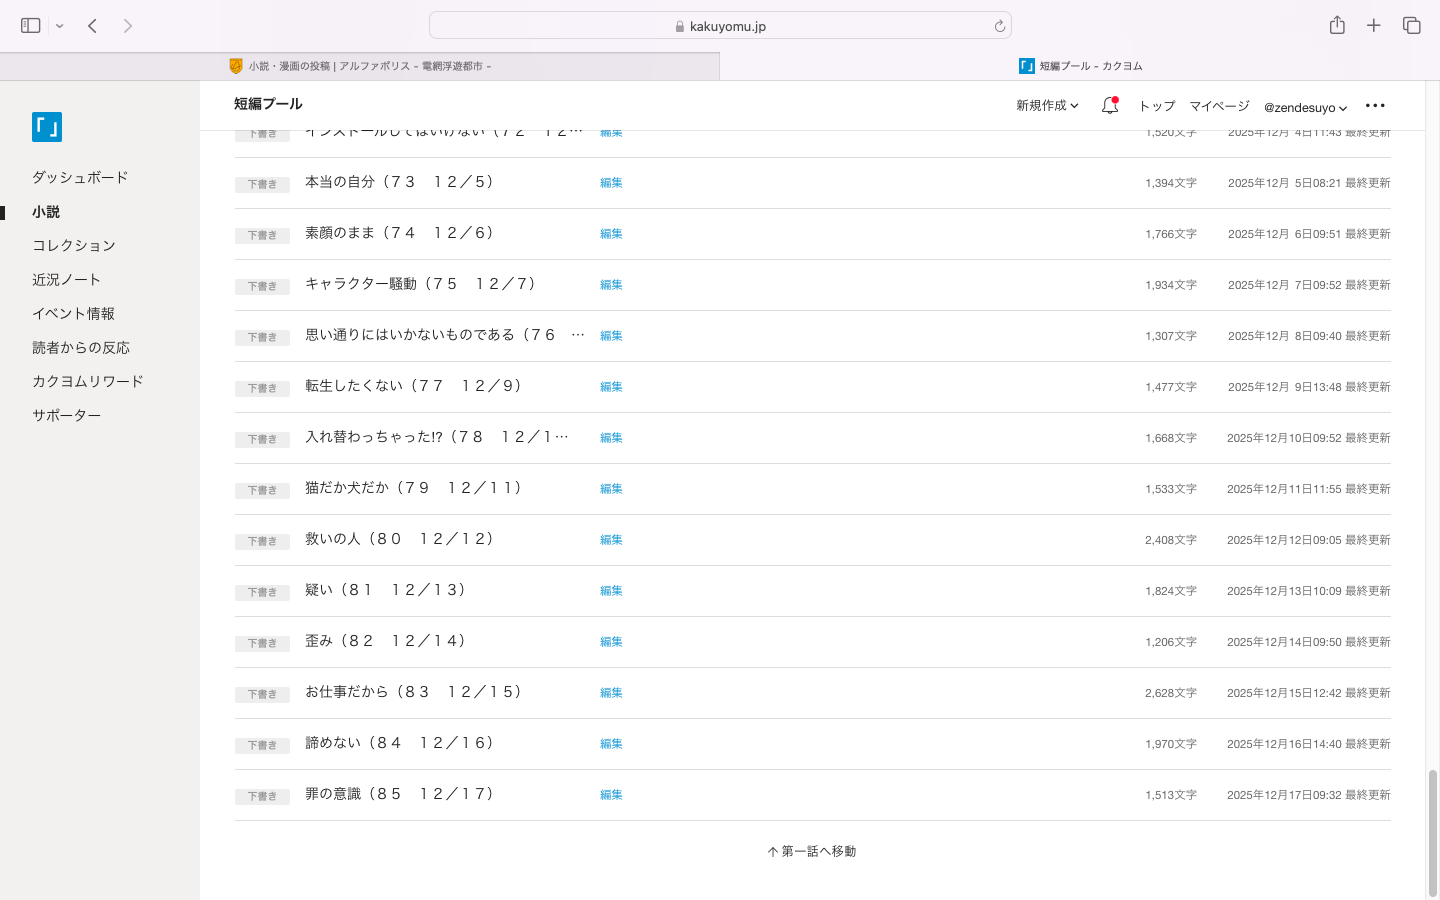The image size is (1440, 900).
Task: Open a new tab with plus icon
Action: point(1374,26)
